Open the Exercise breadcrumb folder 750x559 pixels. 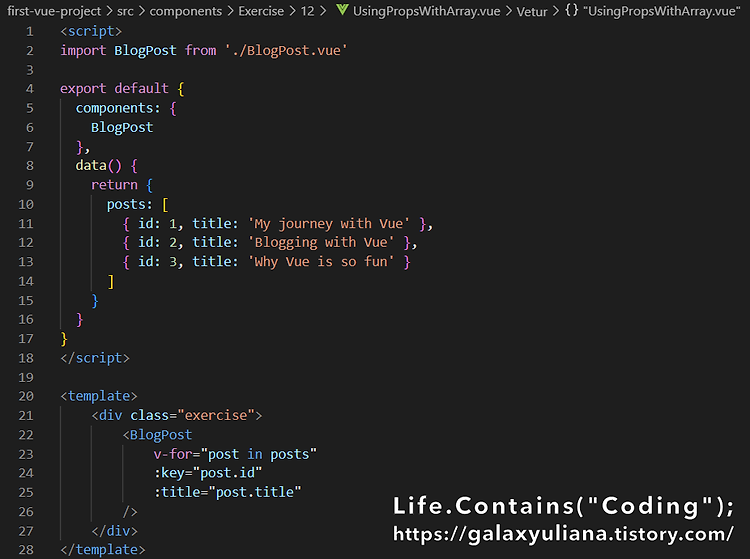(261, 11)
